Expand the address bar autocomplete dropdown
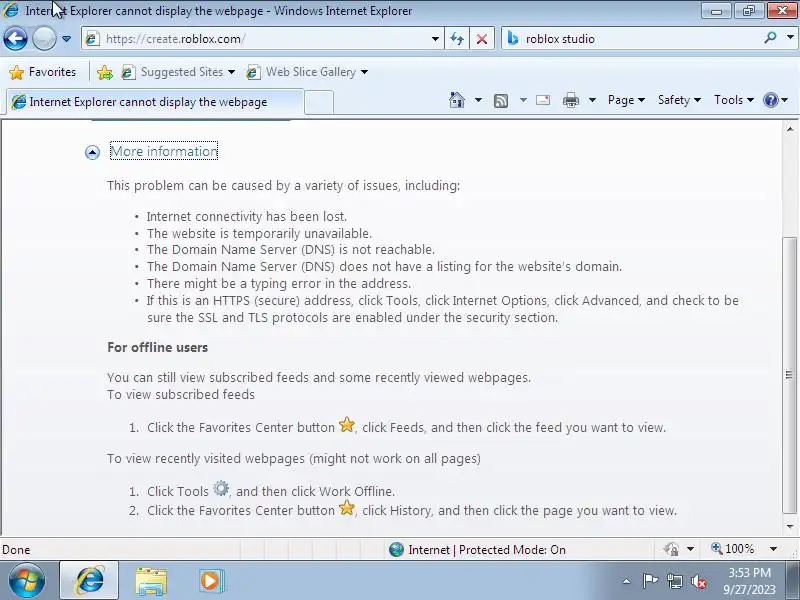This screenshot has height=600, width=800. click(x=435, y=39)
